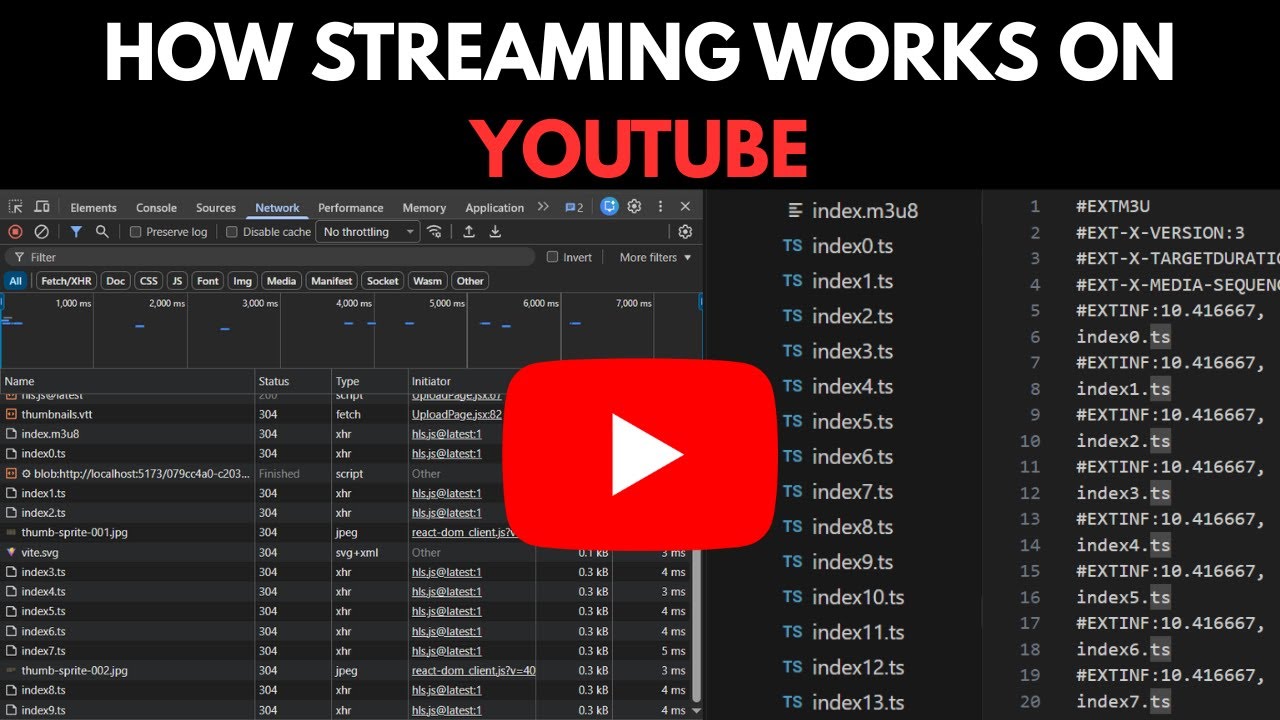Enable the Disable cache checkbox
The height and width of the screenshot is (720, 1280).
(x=232, y=232)
